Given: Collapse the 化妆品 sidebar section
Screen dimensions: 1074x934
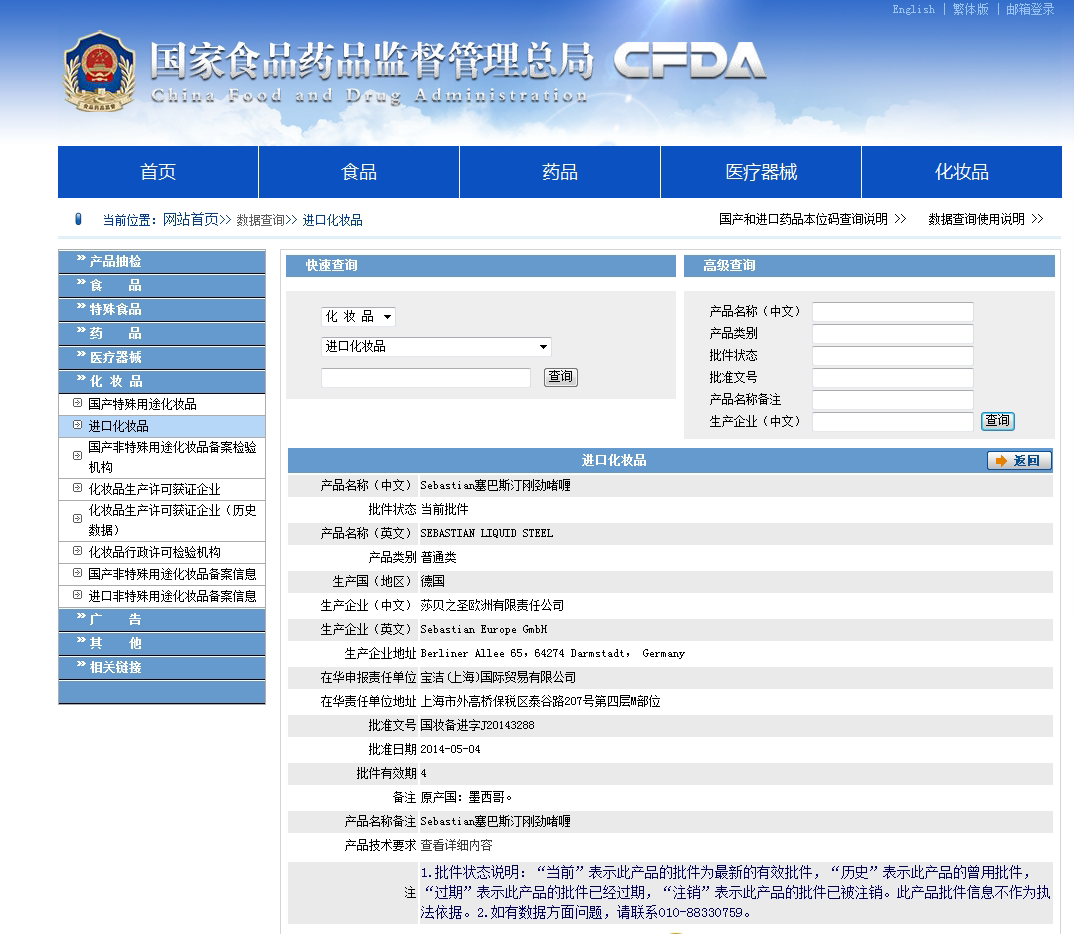Looking at the screenshot, I should 162,381.
